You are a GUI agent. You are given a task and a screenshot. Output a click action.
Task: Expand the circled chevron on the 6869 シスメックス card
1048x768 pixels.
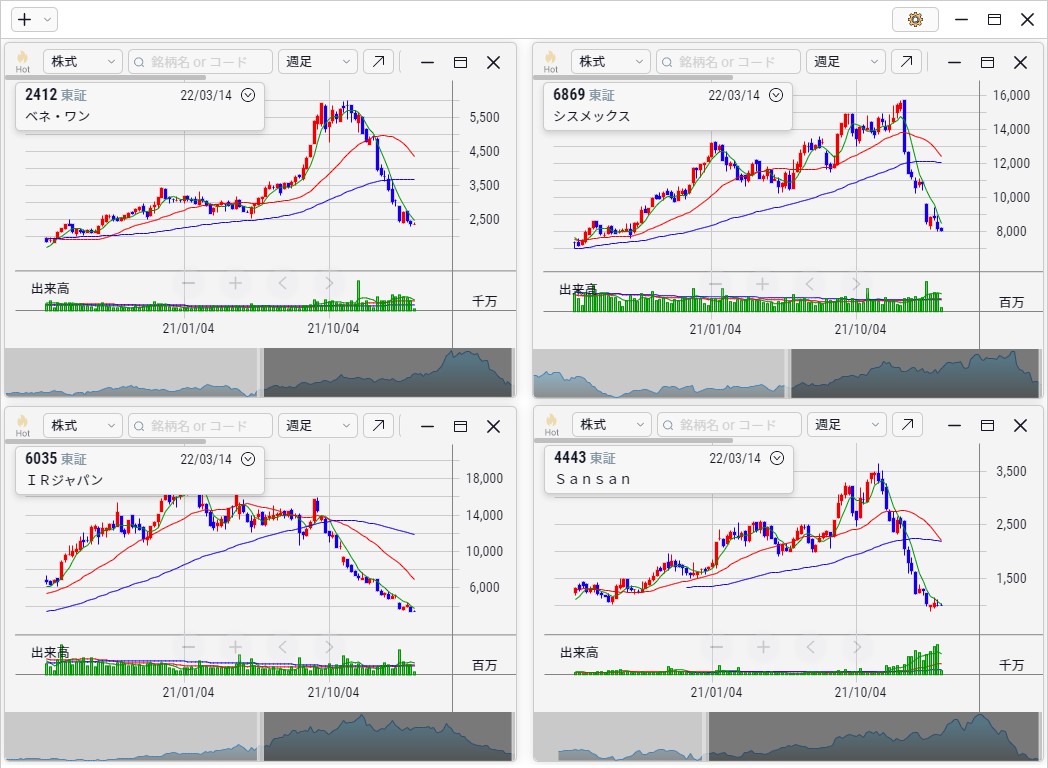pyautogui.click(x=776, y=95)
